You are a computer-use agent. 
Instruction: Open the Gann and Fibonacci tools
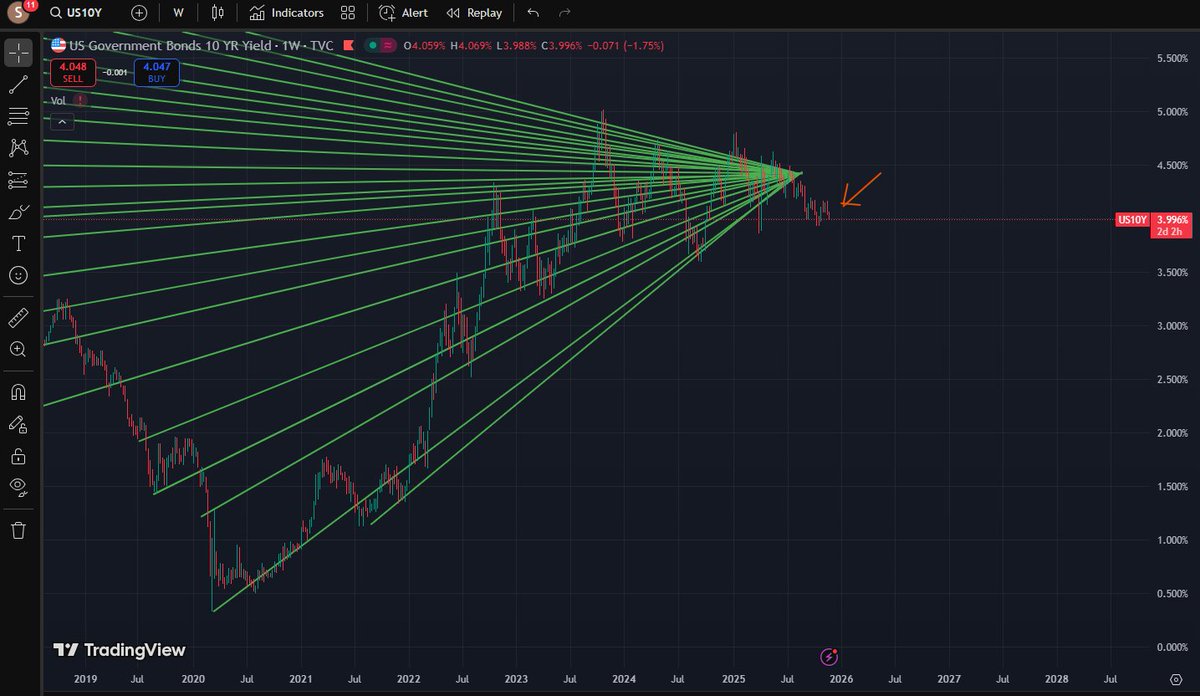[18, 116]
